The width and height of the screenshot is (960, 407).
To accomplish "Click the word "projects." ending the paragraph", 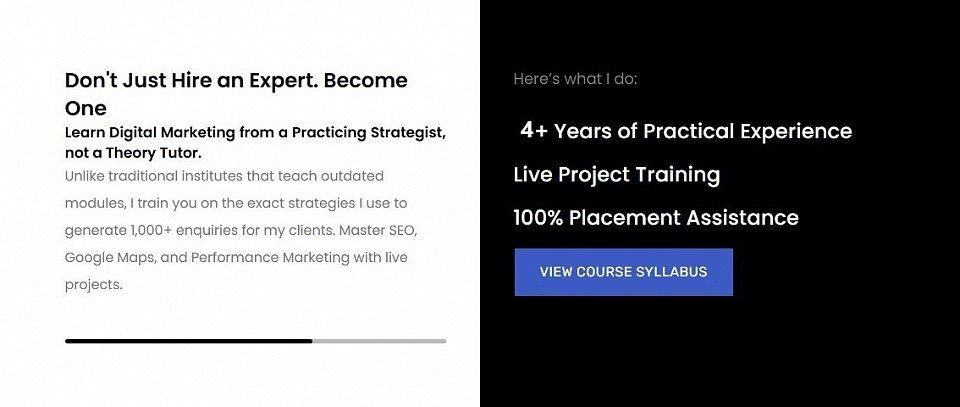I will coord(93,284).
